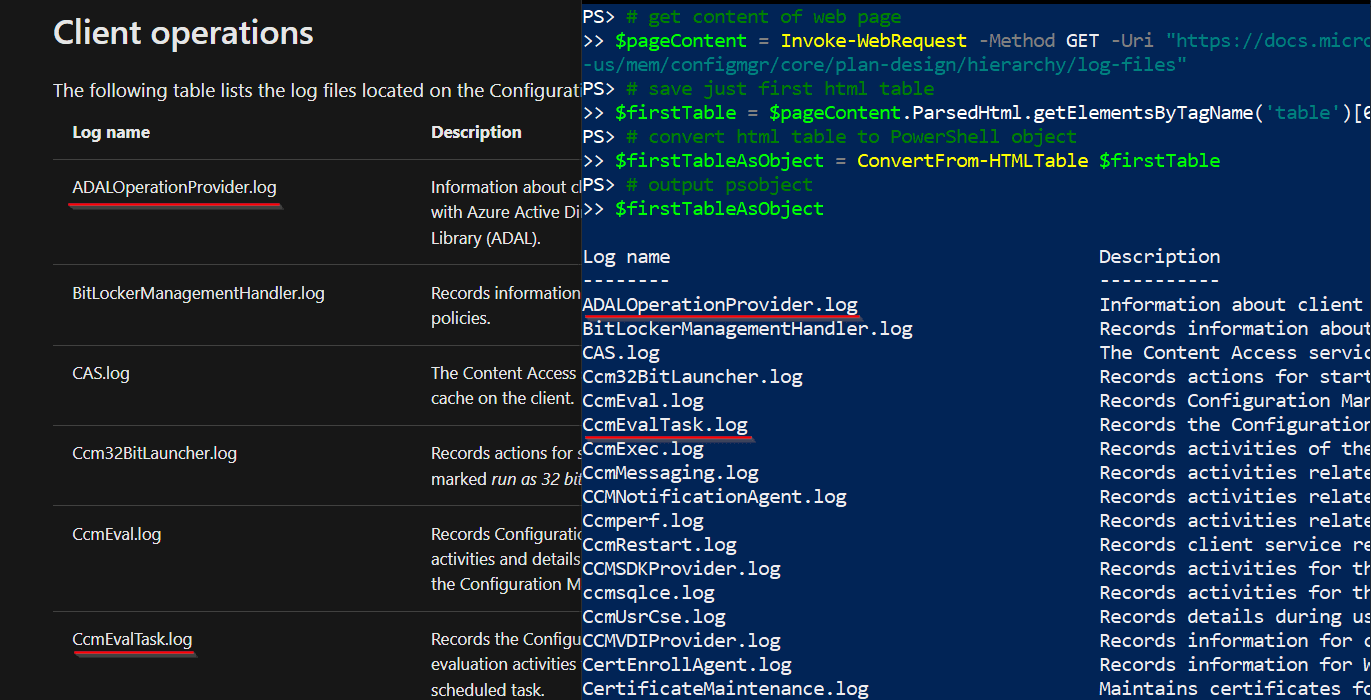1371x700 pixels.
Task: Click the Description column header in the web page table
Action: (x=476, y=132)
